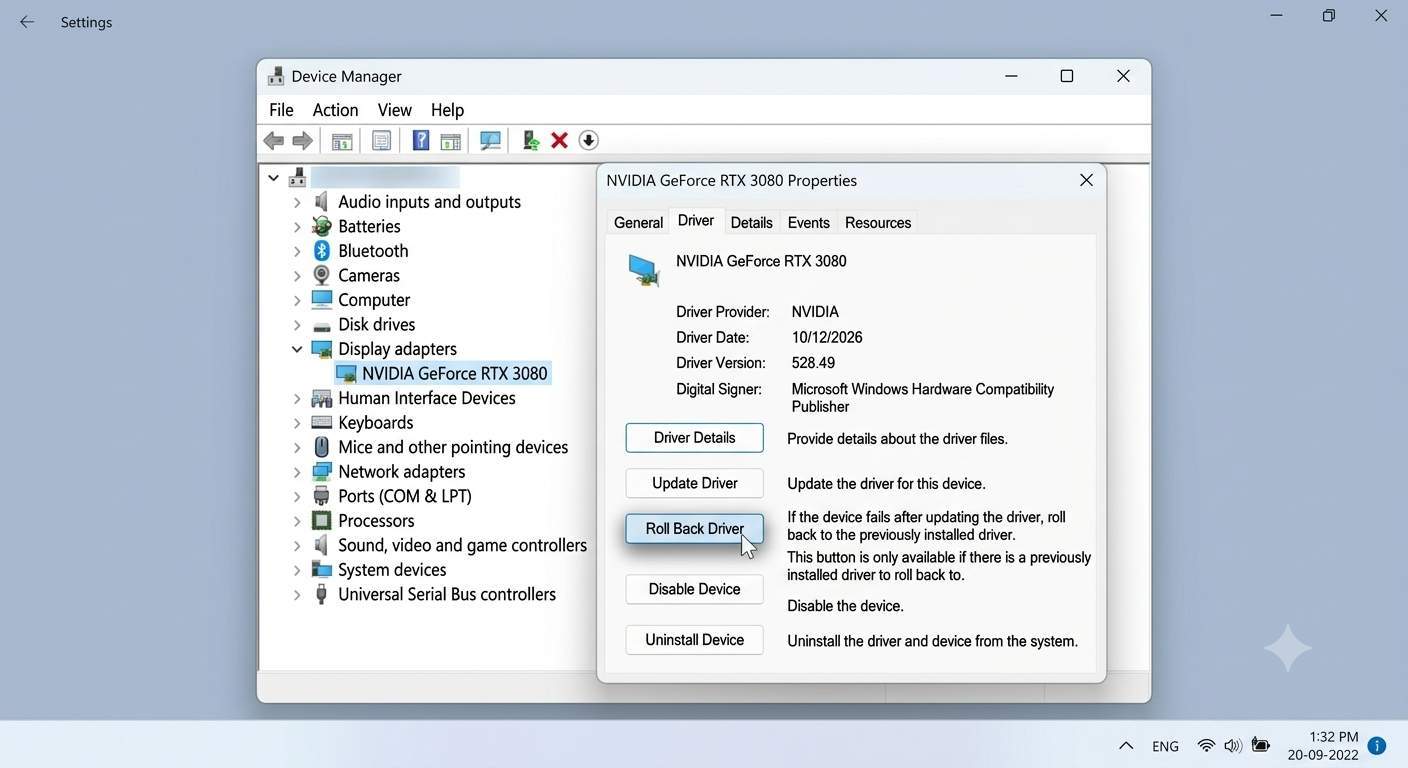Select the System devices label
This screenshot has width=1408, height=768.
392,570
